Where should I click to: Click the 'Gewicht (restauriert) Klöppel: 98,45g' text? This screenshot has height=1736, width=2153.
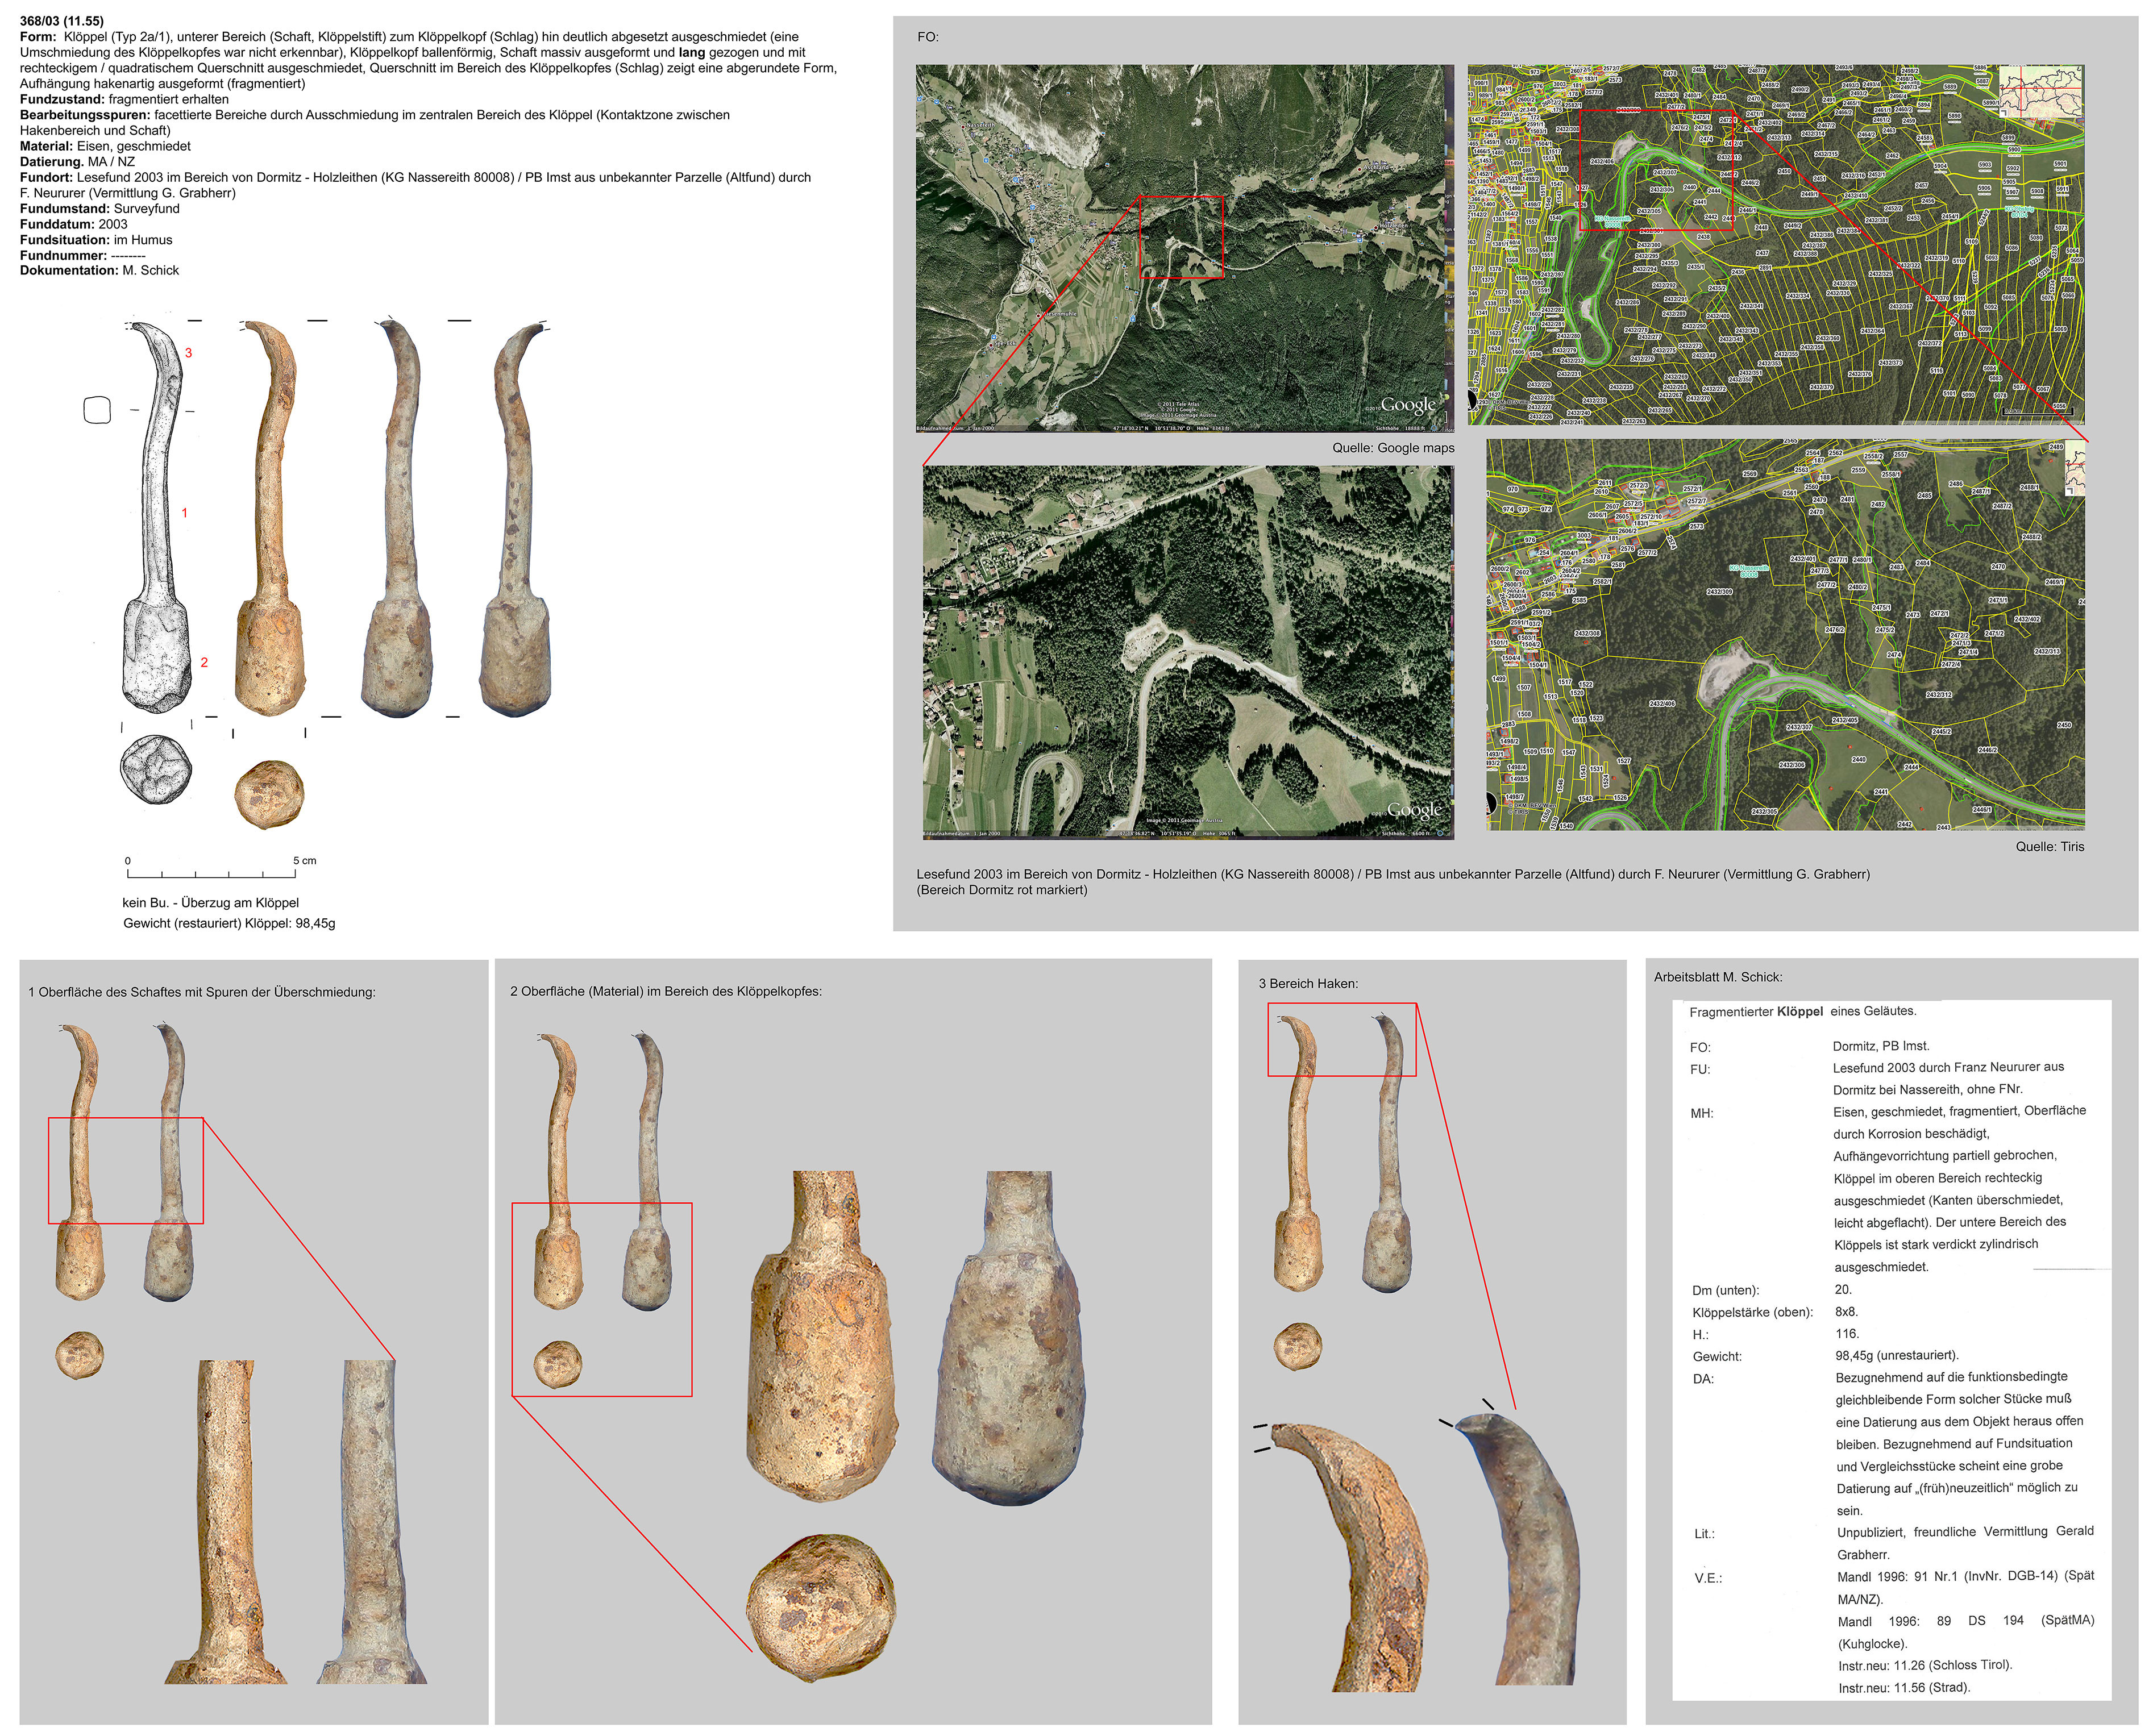tap(229, 923)
